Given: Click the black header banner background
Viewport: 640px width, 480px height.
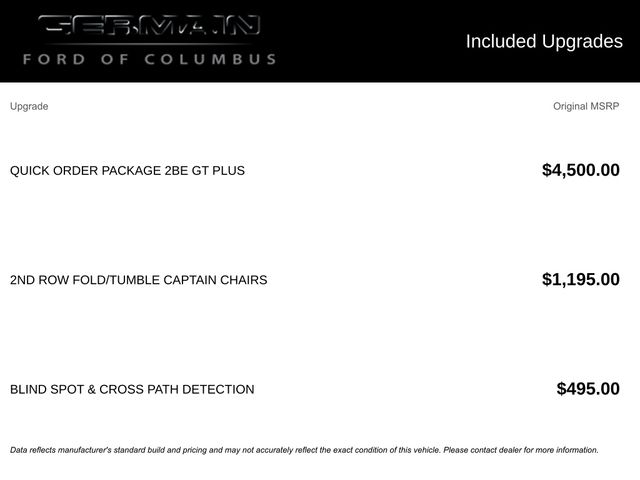Looking at the screenshot, I should click(x=367, y=41).
